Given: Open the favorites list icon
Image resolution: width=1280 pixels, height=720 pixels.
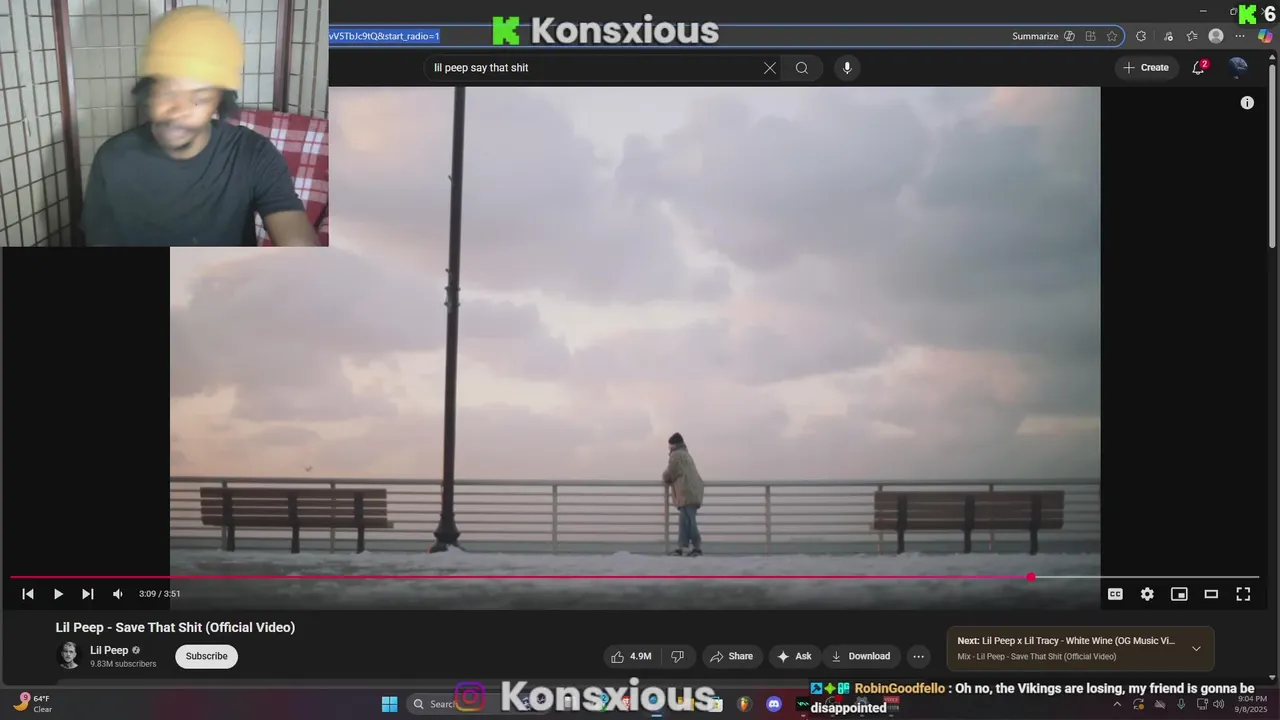Looking at the screenshot, I should [x=1192, y=36].
